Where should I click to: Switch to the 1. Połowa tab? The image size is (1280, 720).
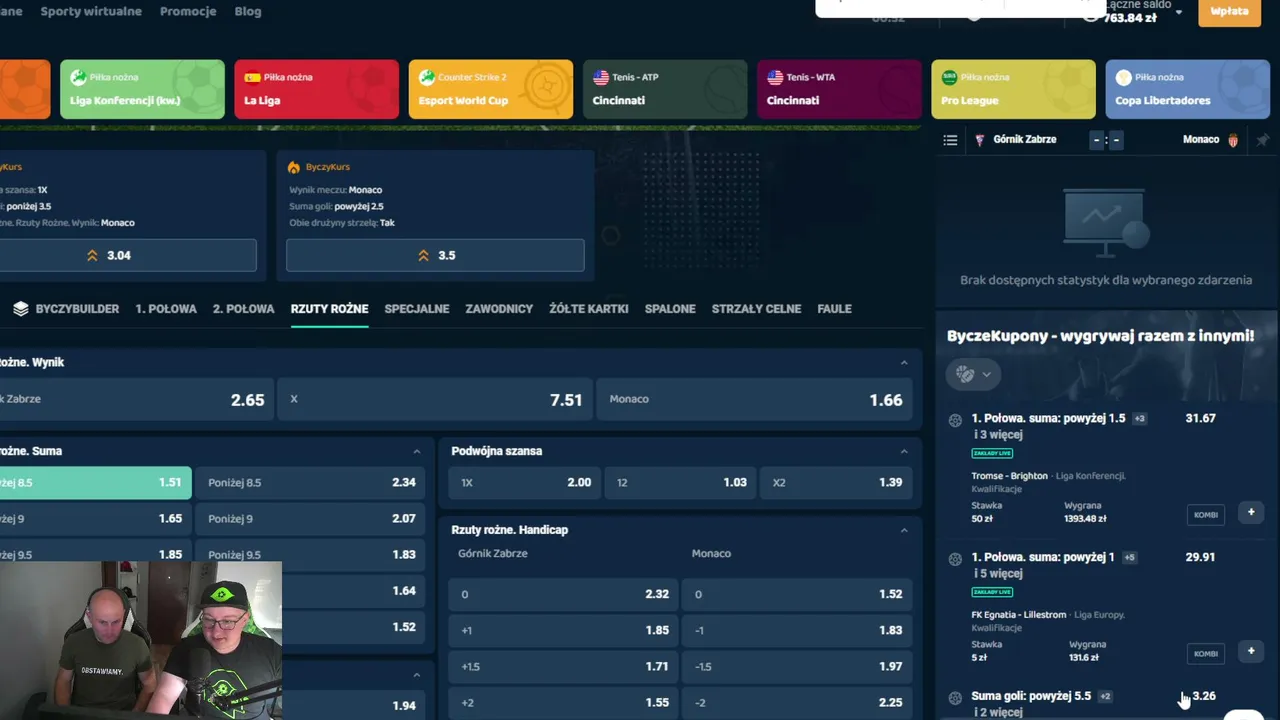166,309
